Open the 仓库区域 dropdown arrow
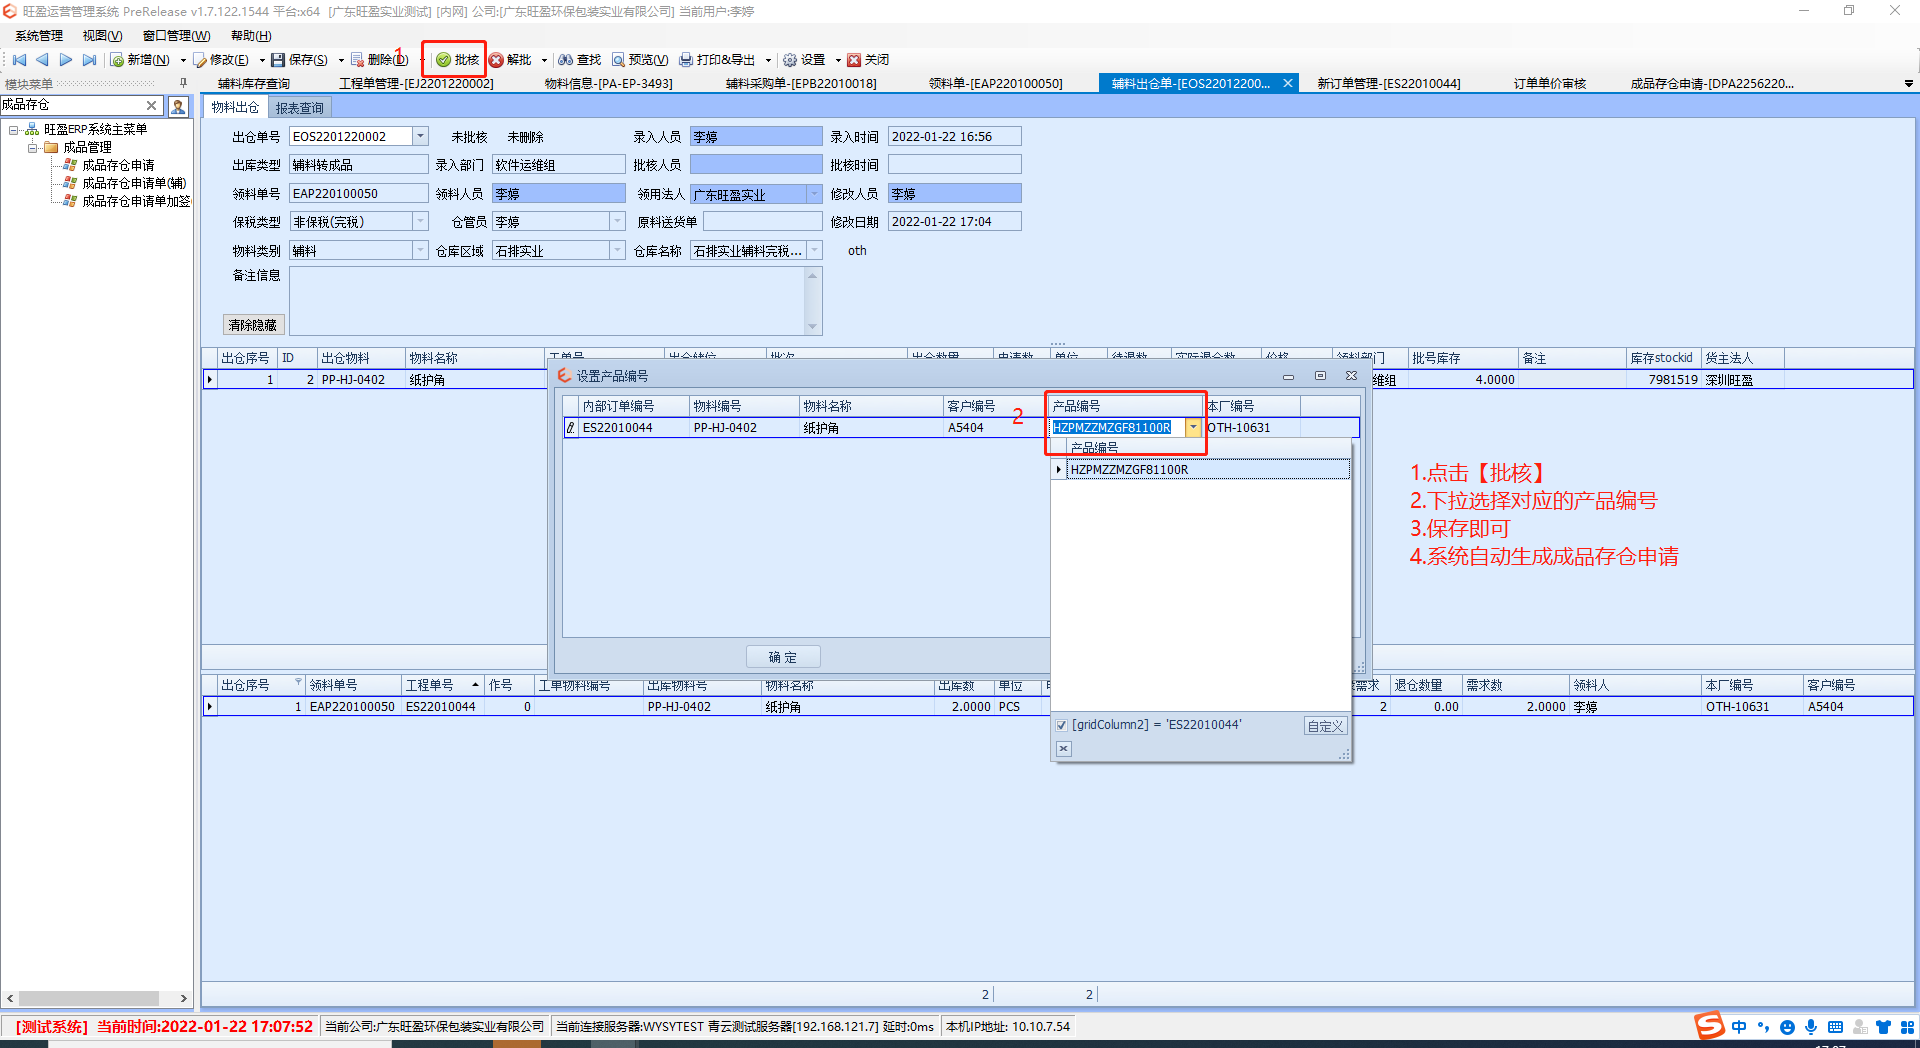This screenshot has width=1920, height=1048. (x=617, y=250)
